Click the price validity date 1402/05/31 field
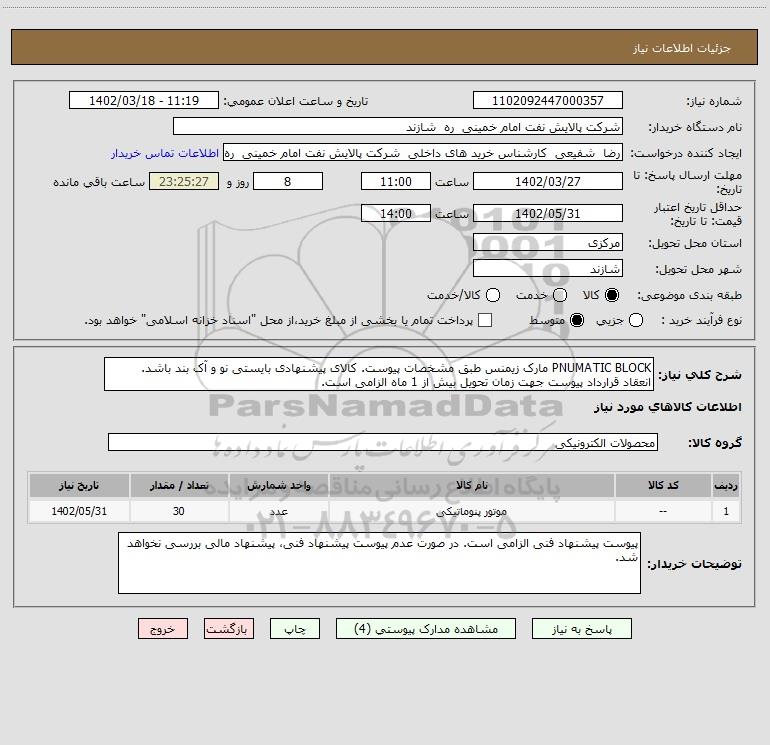770x745 pixels. pyautogui.click(x=548, y=214)
